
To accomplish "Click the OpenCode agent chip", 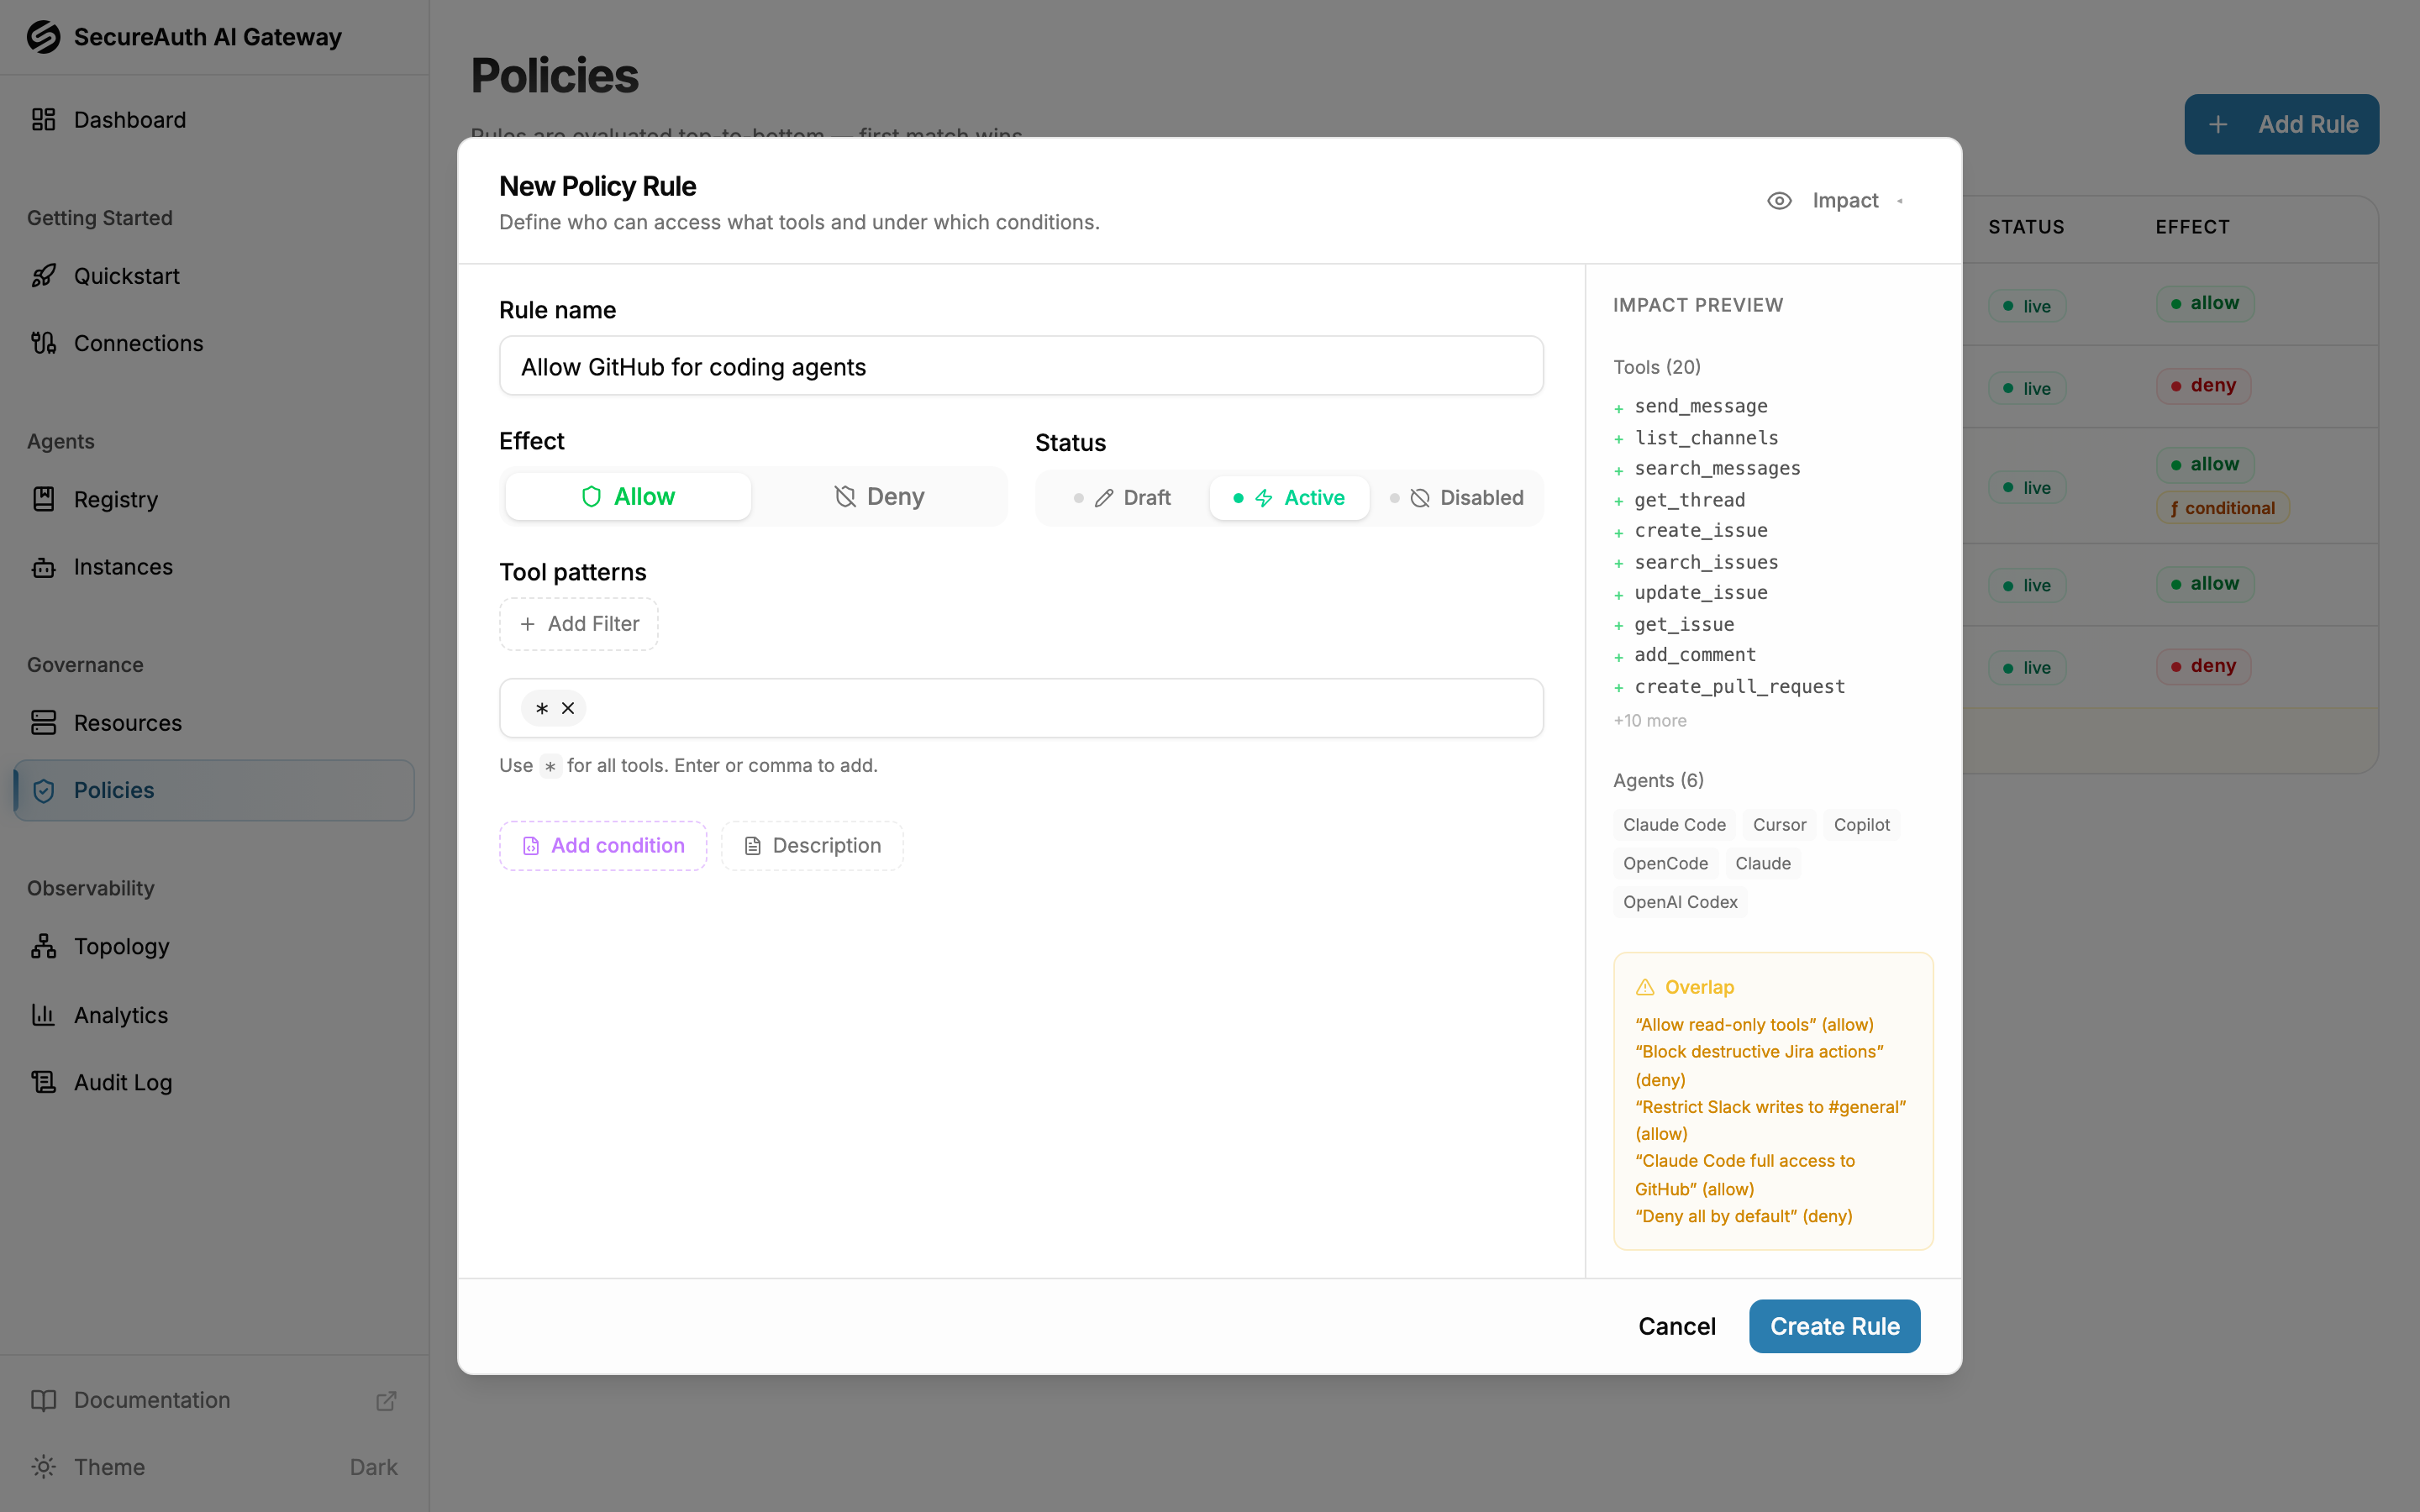I will [x=1665, y=863].
